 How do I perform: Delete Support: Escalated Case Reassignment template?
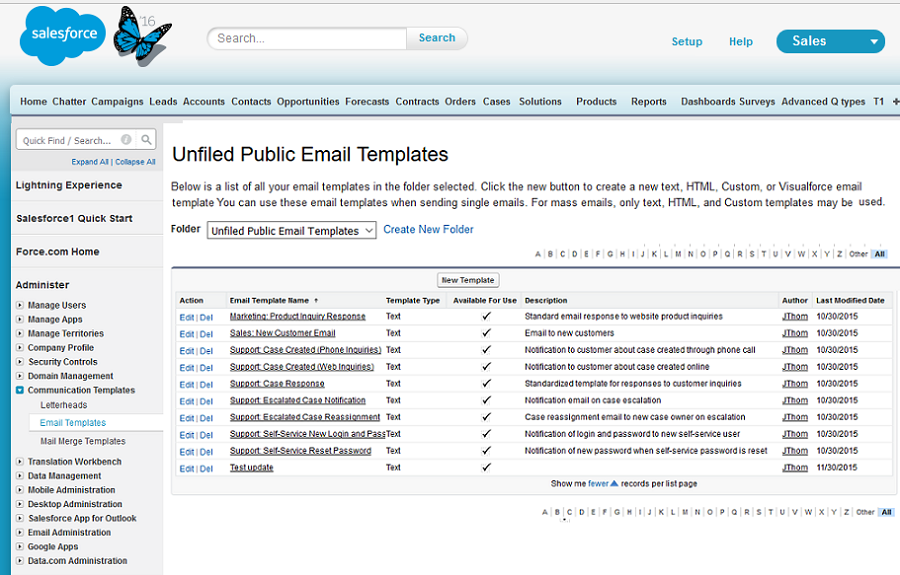(x=206, y=418)
